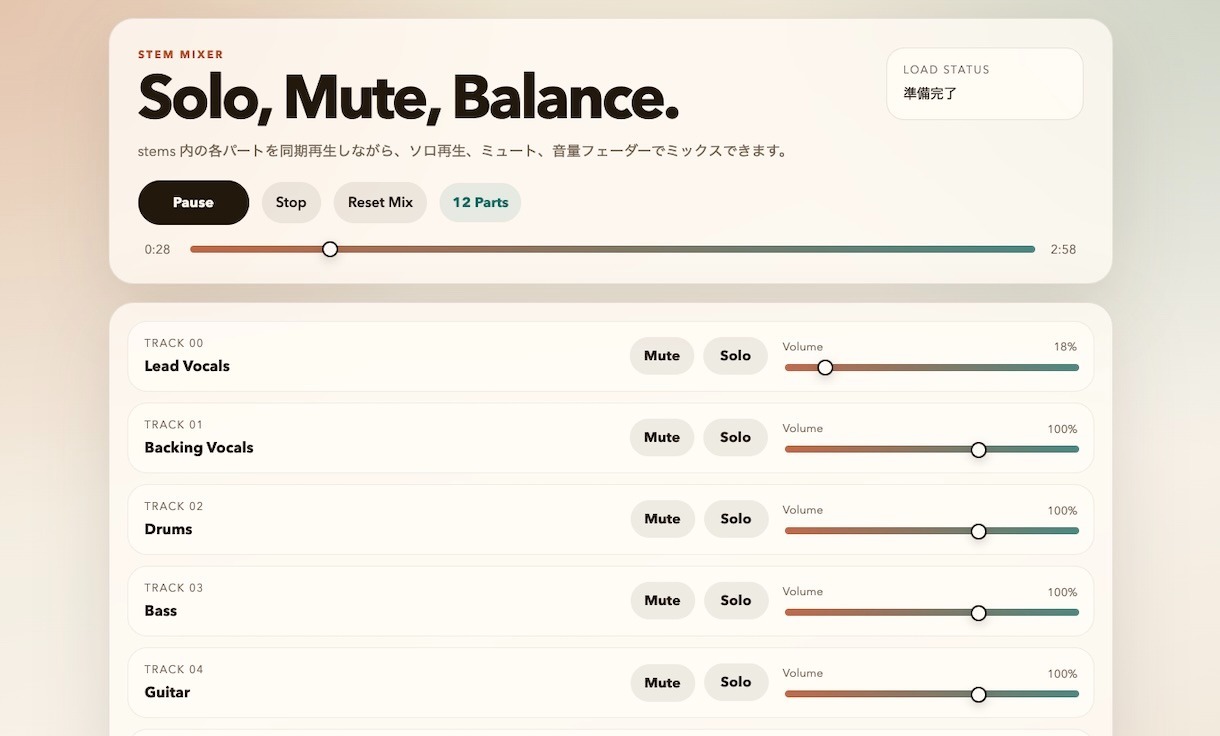Viewport: 1220px width, 736px height.
Task: Stop the playback
Action: 291,202
